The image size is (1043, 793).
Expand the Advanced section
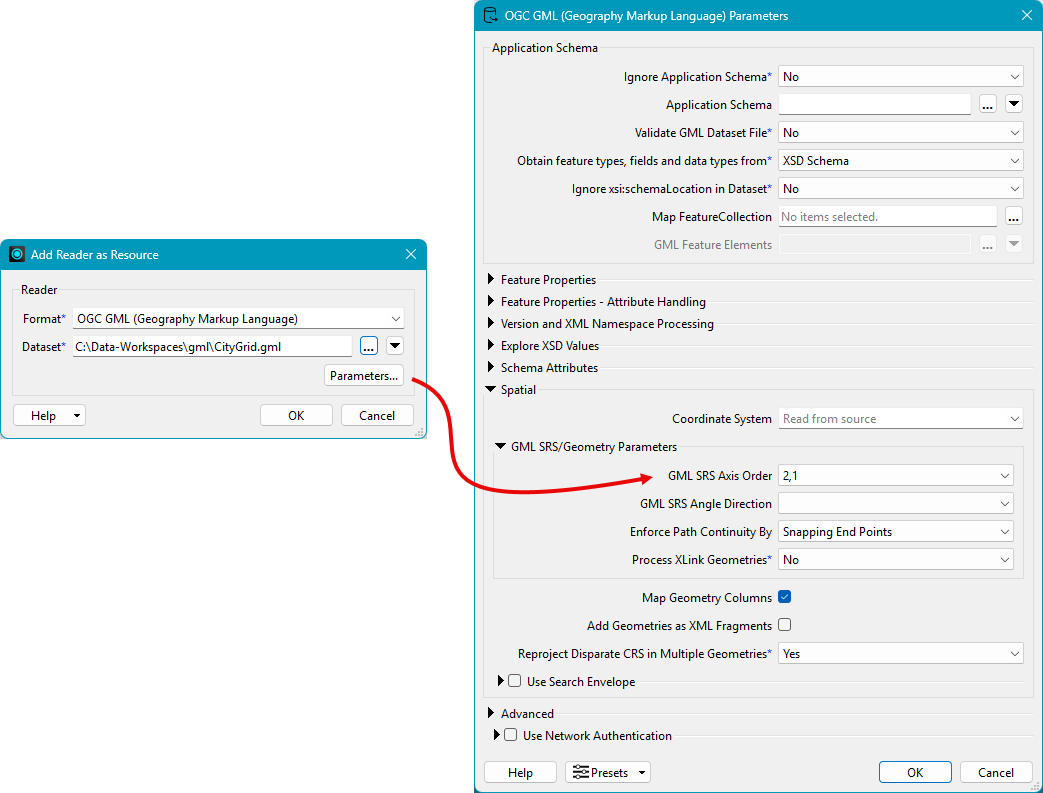coord(491,713)
